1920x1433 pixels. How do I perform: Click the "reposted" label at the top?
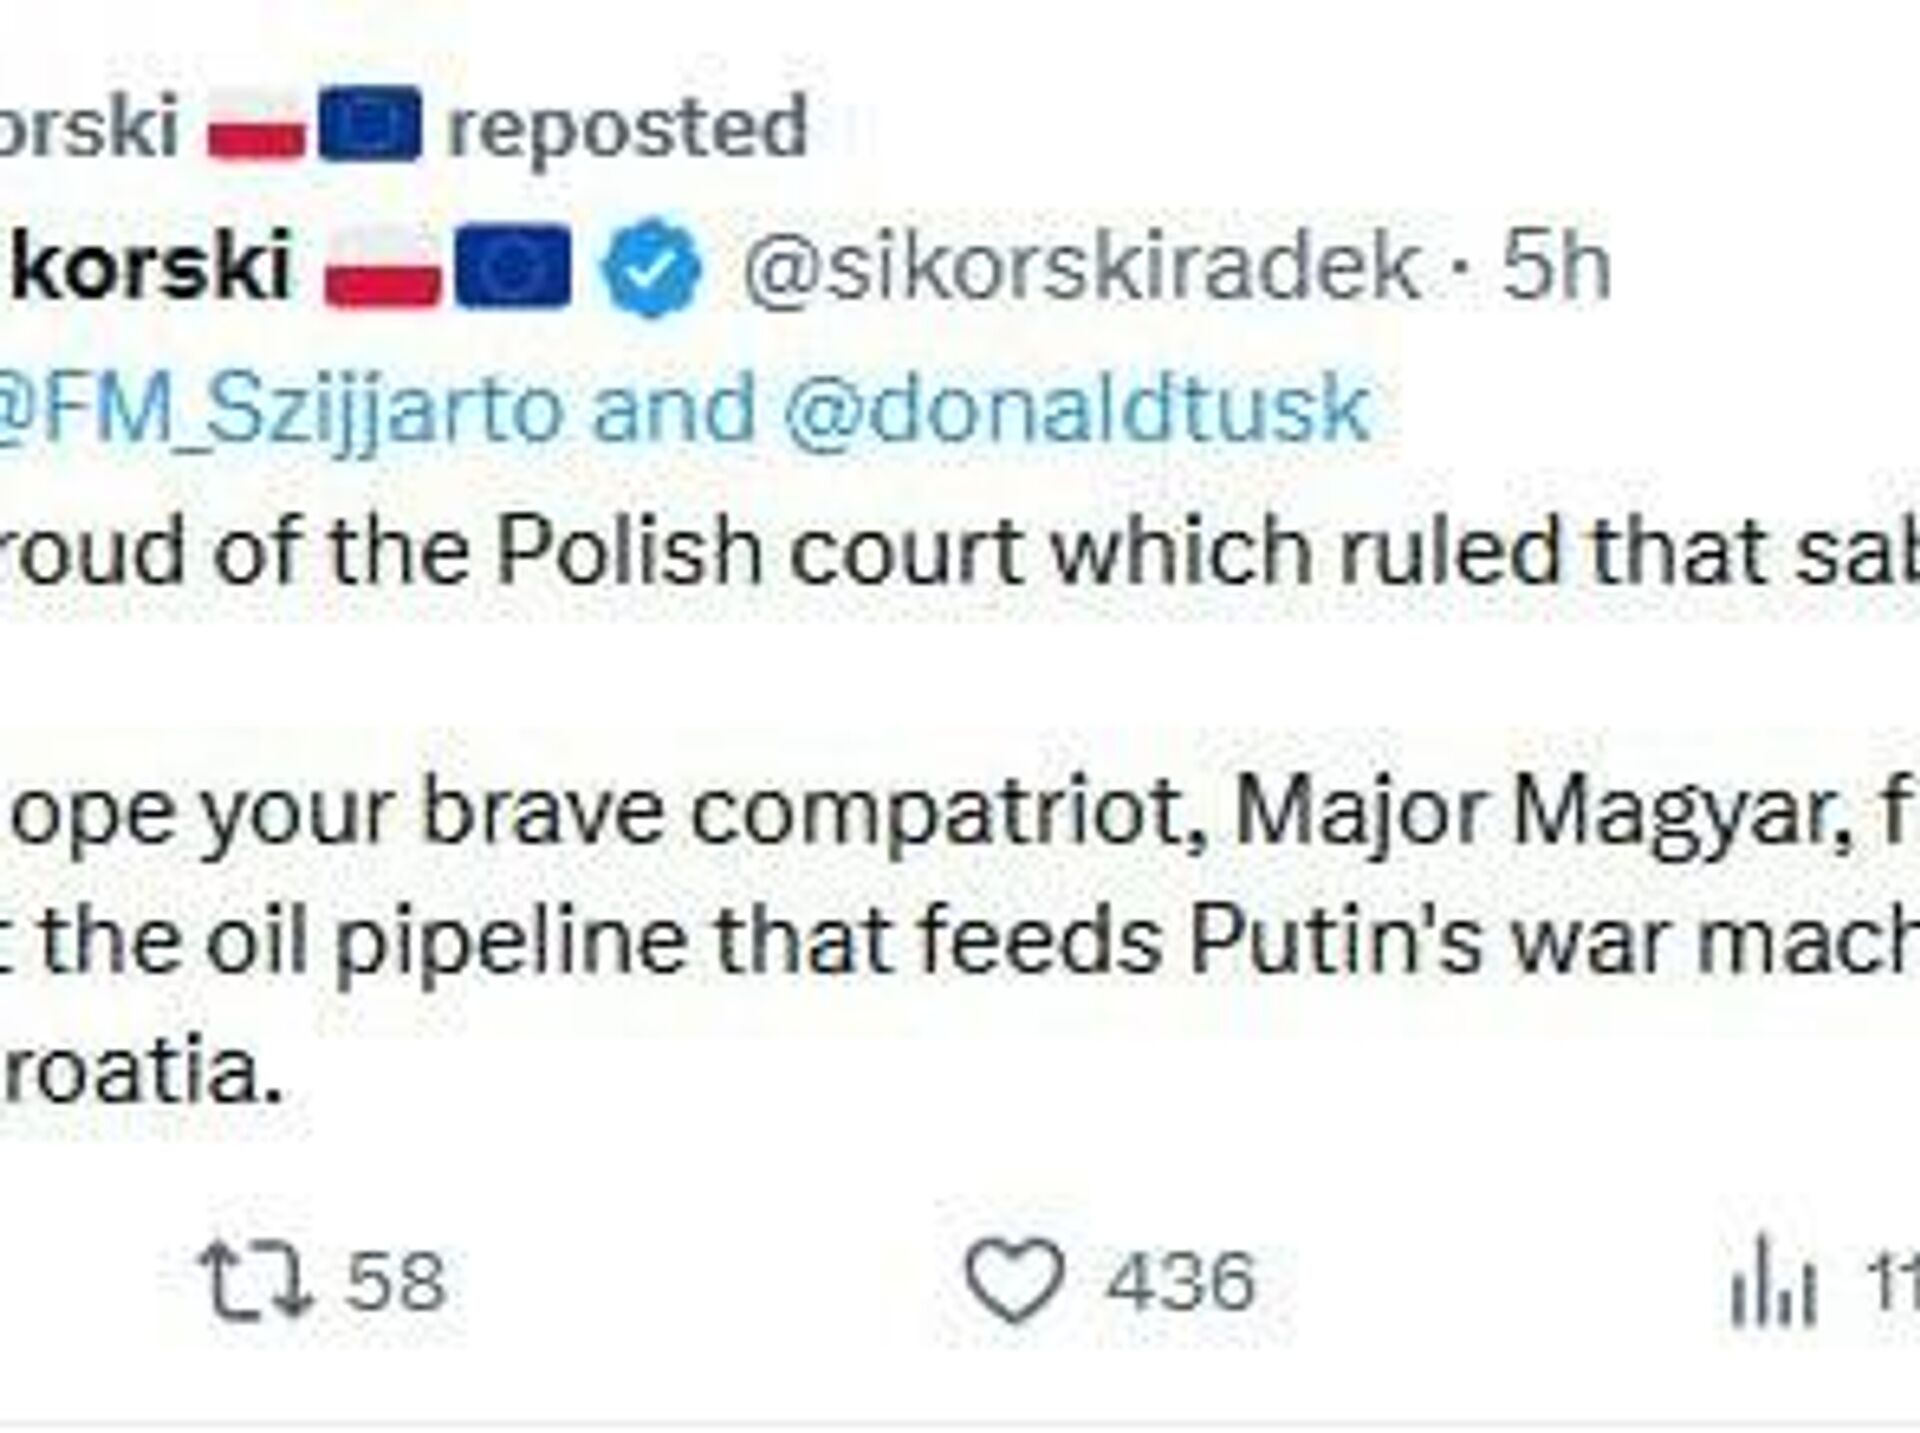627,127
